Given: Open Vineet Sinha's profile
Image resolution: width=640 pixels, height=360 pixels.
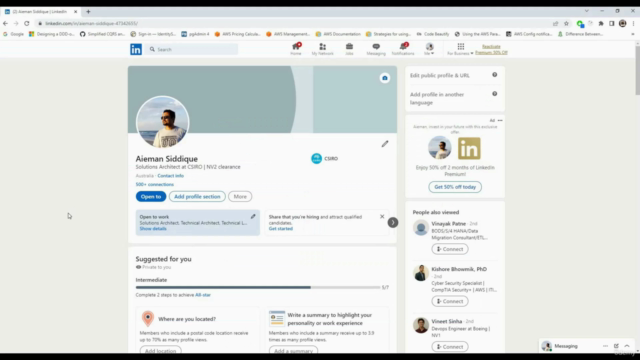Looking at the screenshot, I should click(447, 322).
